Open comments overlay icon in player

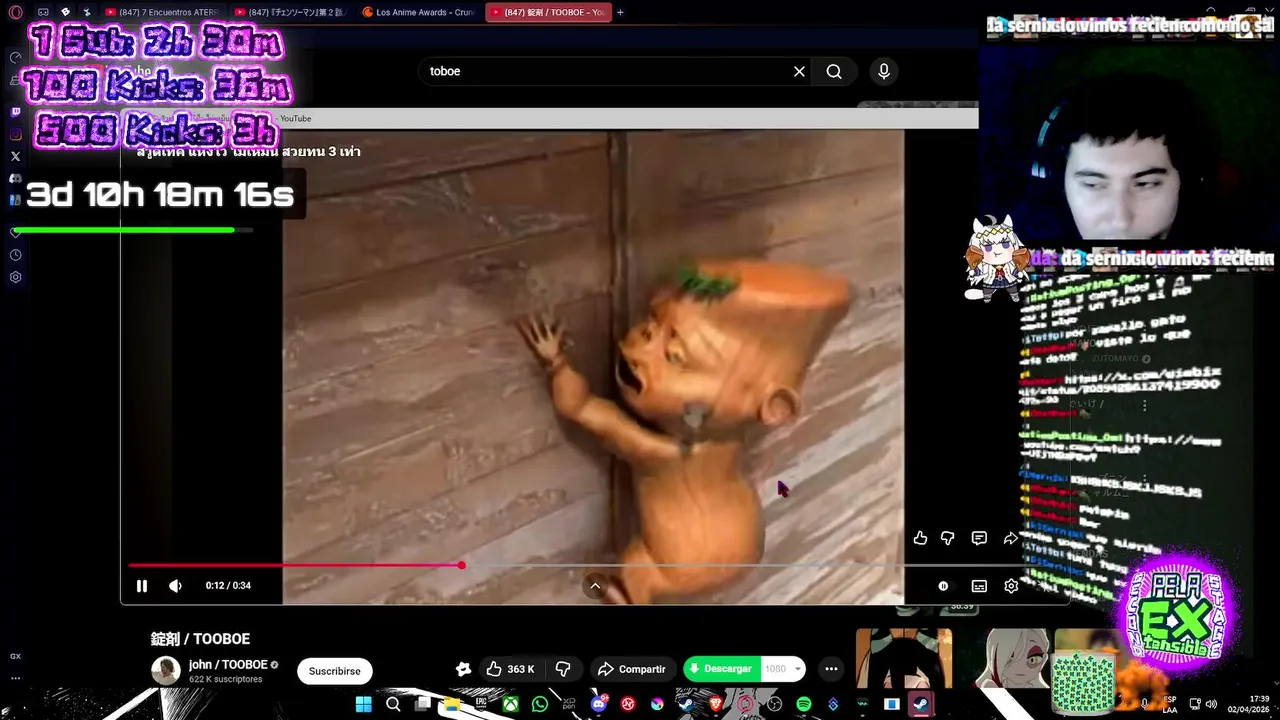[979, 538]
